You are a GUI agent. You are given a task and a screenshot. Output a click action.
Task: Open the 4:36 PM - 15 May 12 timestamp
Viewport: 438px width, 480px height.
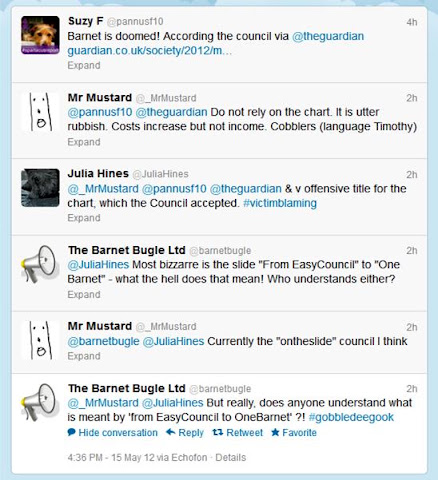111,457
